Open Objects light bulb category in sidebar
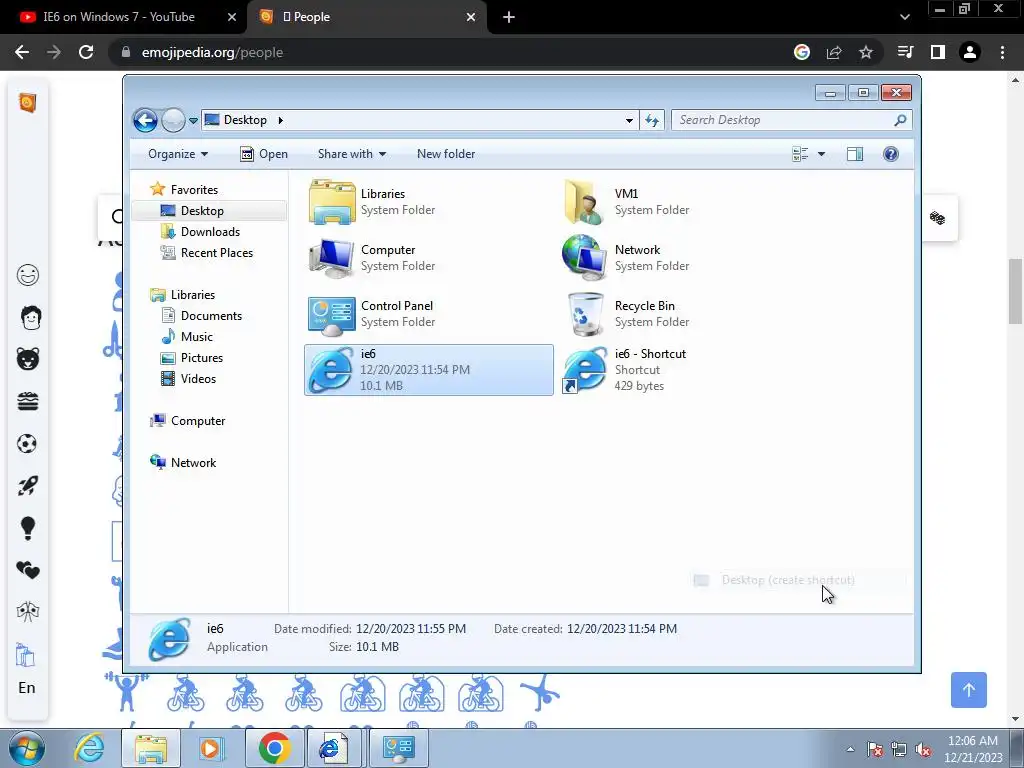 point(27,528)
